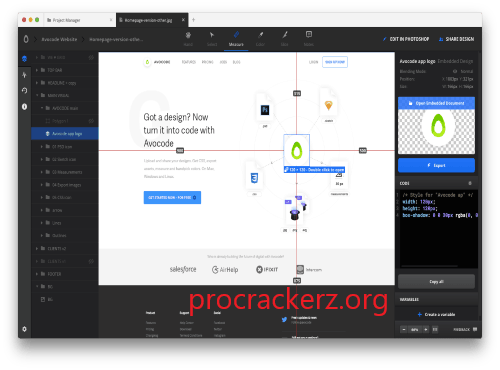The height and width of the screenshot is (370, 500).
Task: Click the blending mode opacity eye icon
Action: pyautogui.click(x=455, y=71)
